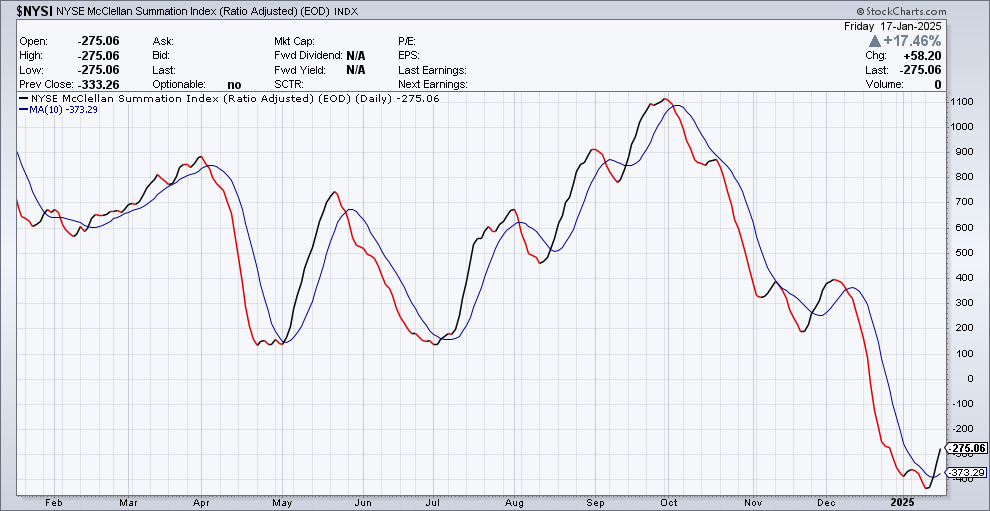Click the date Friday 17-Jan-2025
This screenshot has width=990, height=511.
tap(893, 26)
